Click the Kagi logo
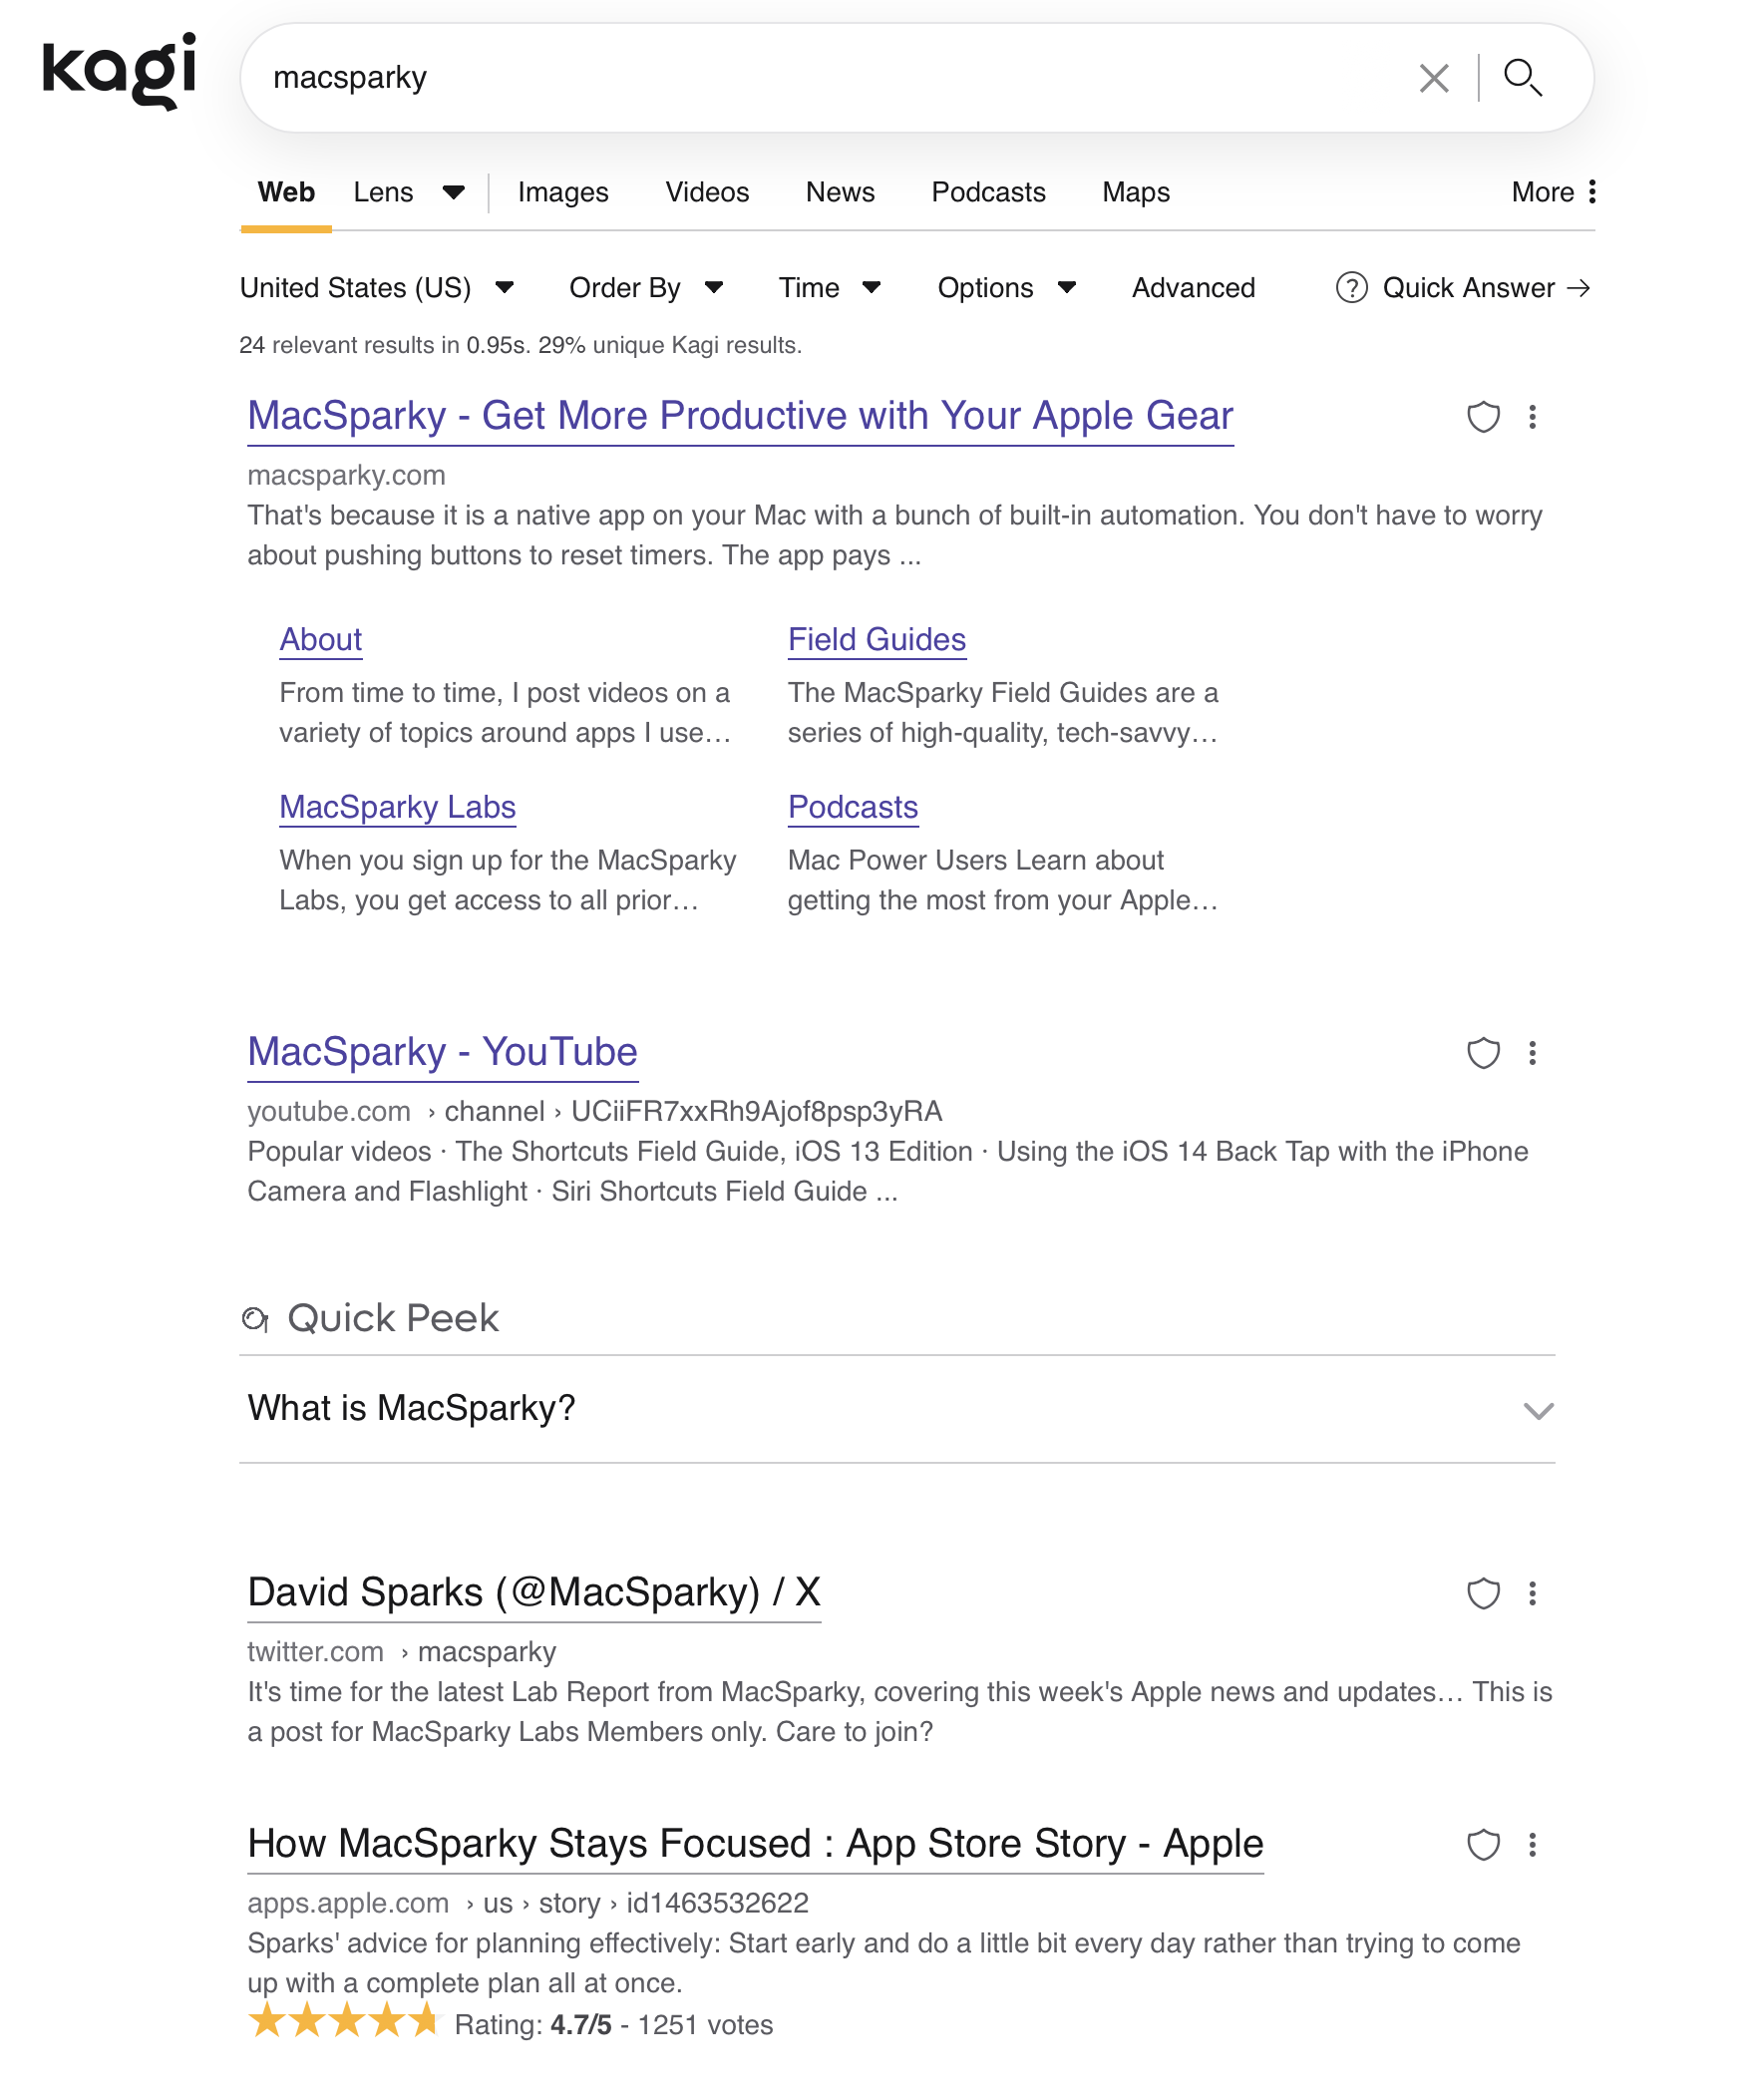Screen dimensions: 1759x2100 pos(119,70)
